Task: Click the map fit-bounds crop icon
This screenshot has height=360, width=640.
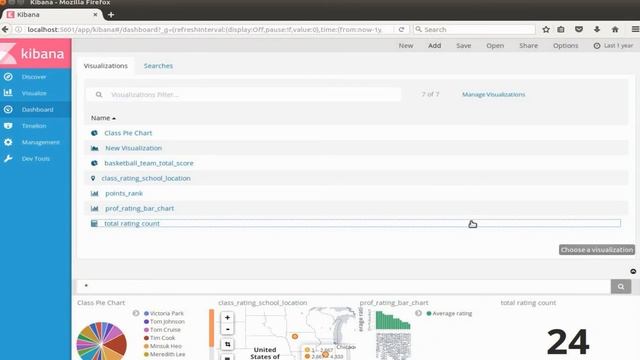Action: pyautogui.click(x=227, y=344)
